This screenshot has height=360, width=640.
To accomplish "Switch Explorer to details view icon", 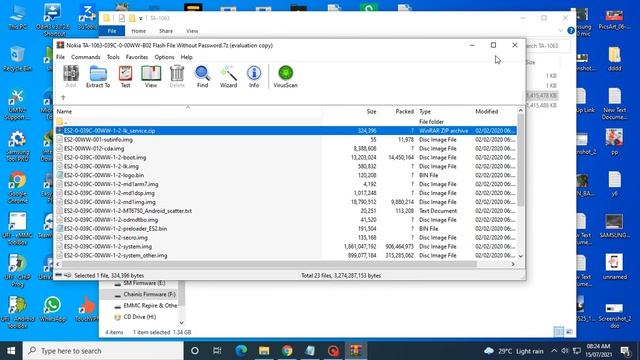I will [x=558, y=331].
